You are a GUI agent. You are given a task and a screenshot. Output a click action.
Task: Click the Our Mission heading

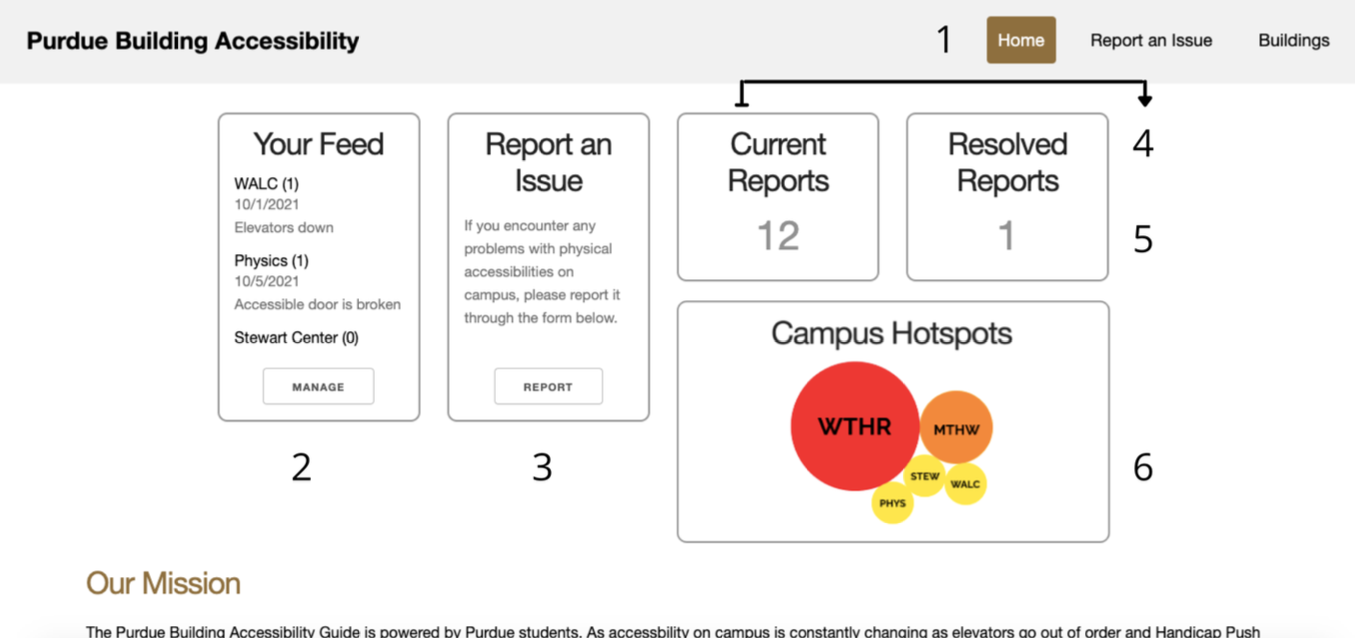(x=163, y=583)
